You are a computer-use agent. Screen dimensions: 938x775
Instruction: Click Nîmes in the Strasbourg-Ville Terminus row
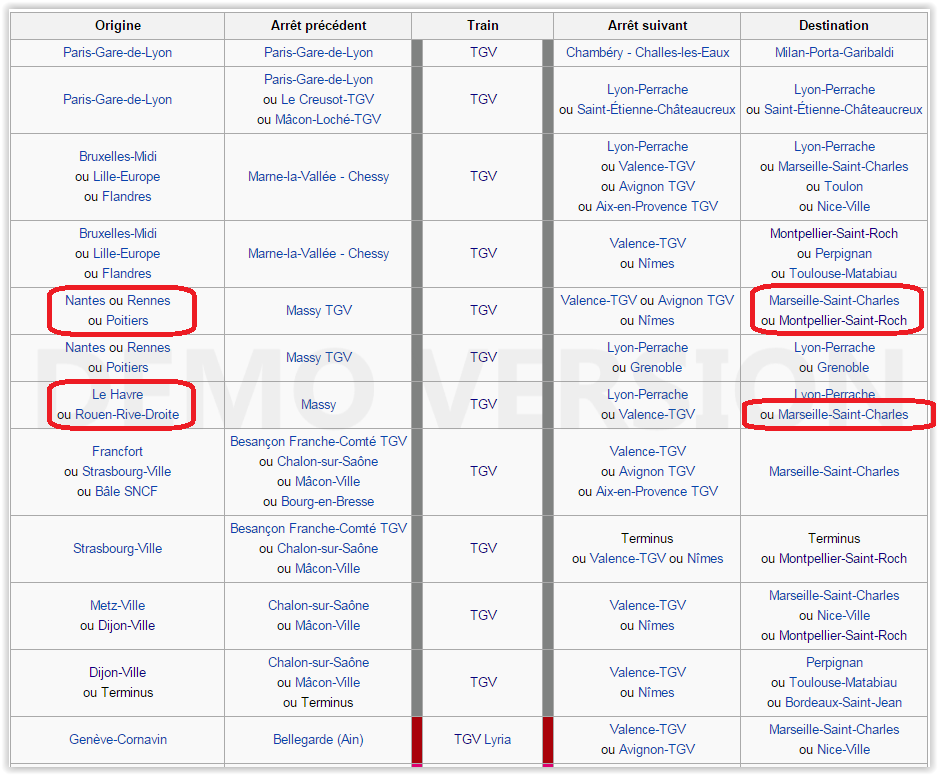pyautogui.click(x=705, y=559)
